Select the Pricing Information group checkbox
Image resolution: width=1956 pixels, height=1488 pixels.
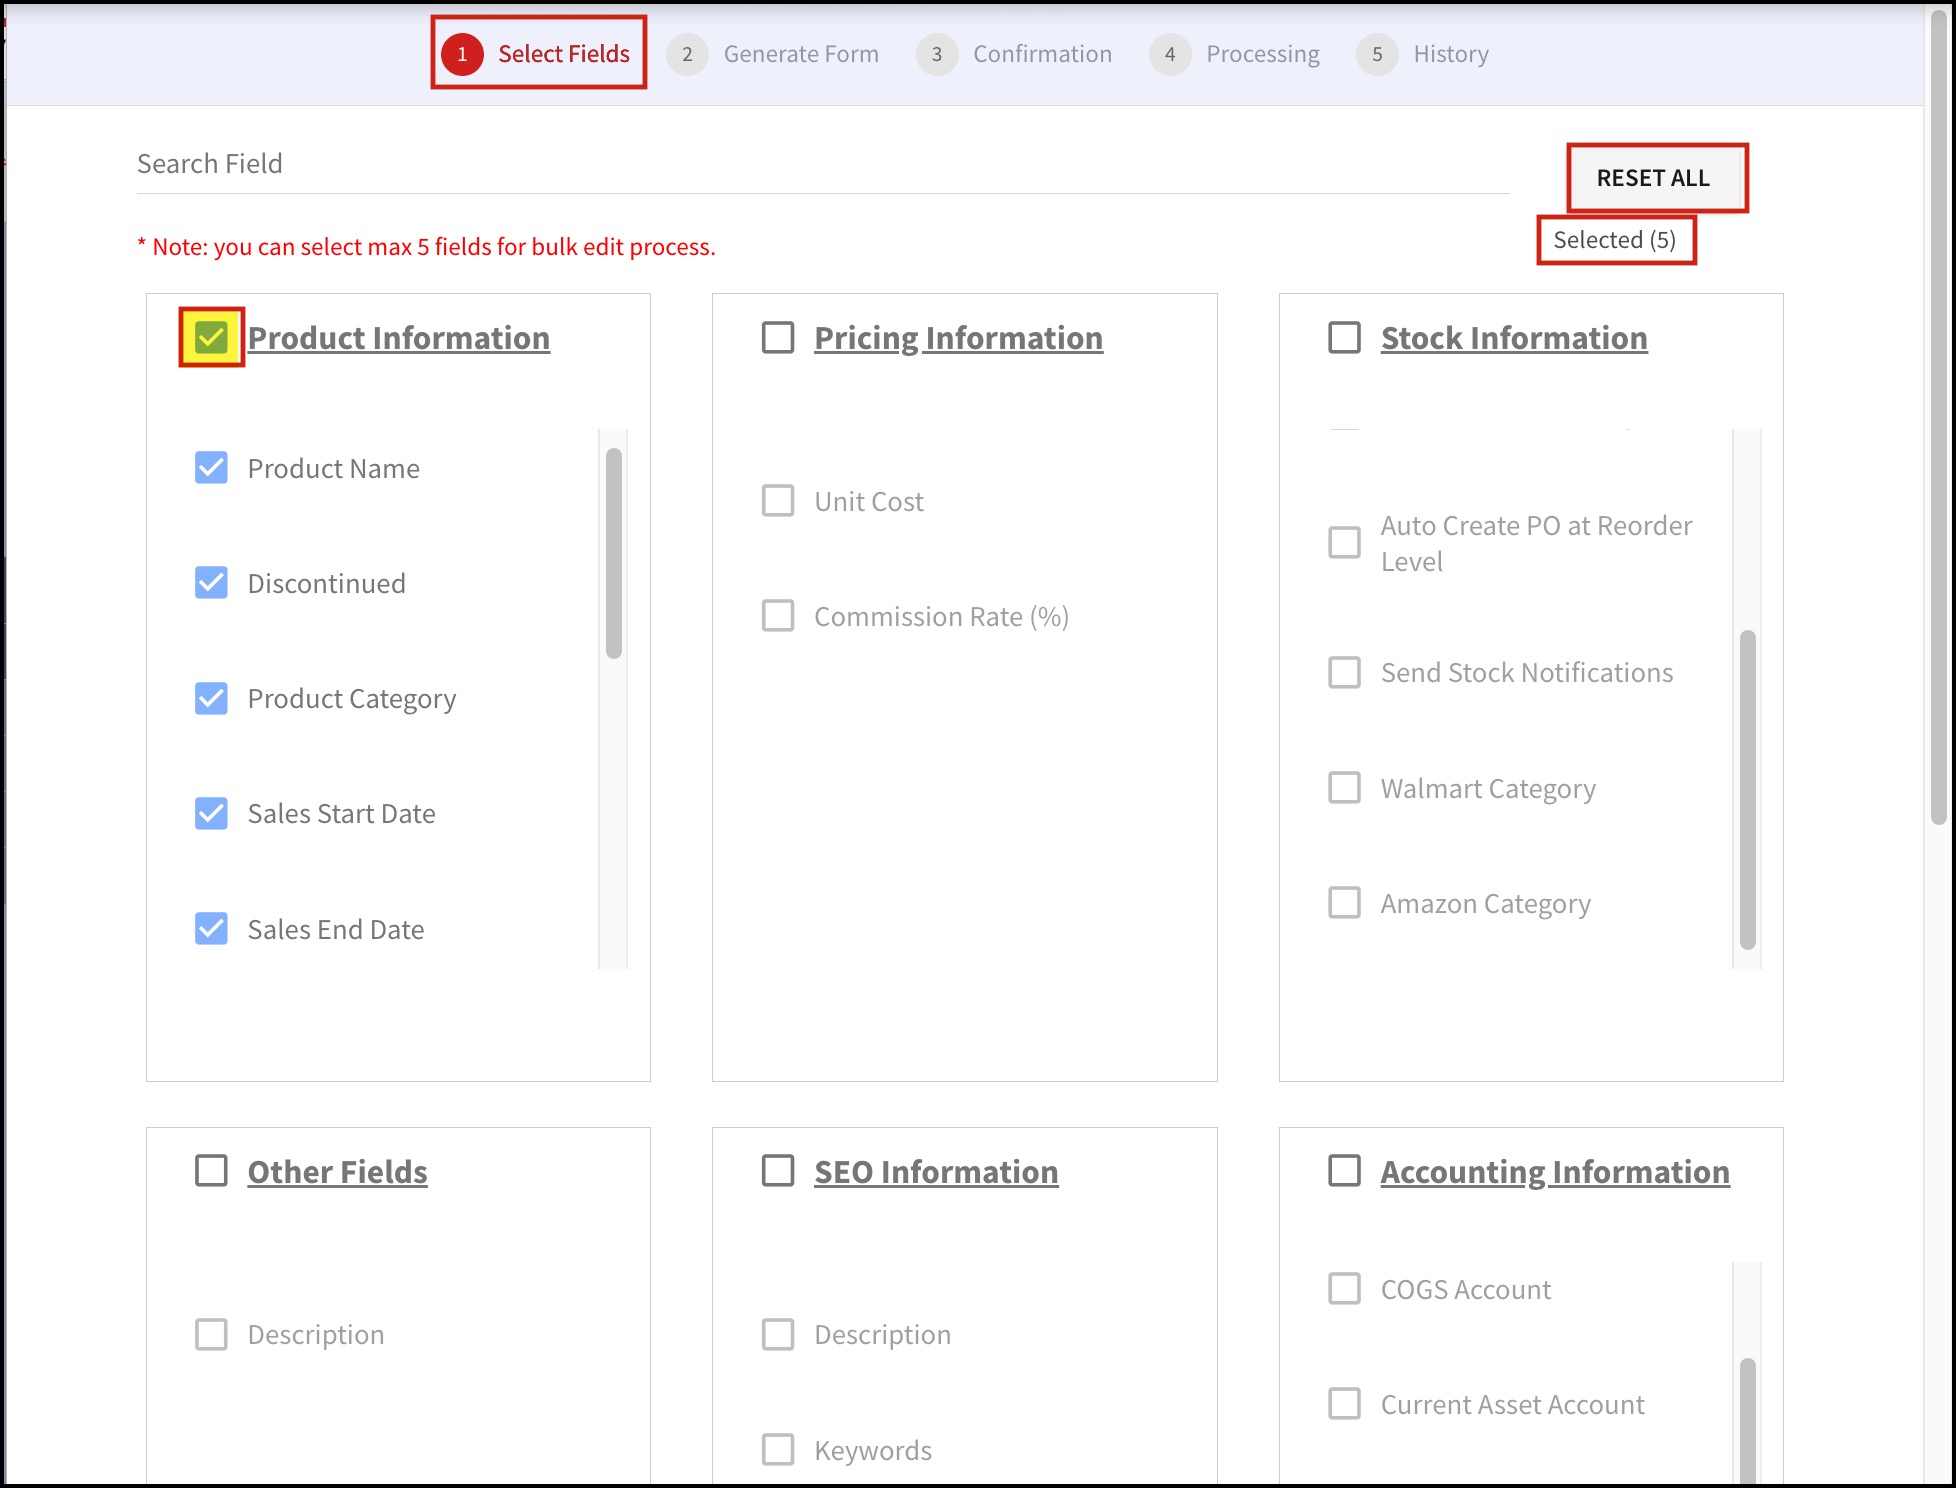(778, 338)
